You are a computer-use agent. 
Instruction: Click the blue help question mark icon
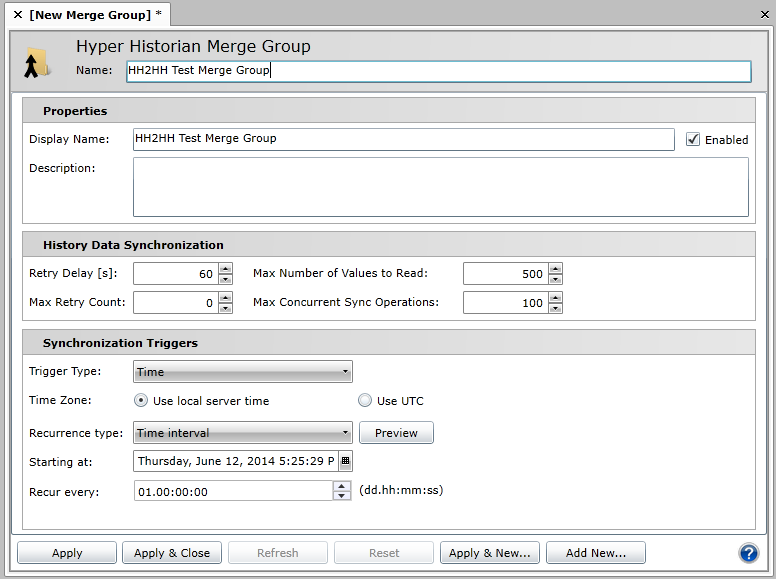click(x=749, y=553)
